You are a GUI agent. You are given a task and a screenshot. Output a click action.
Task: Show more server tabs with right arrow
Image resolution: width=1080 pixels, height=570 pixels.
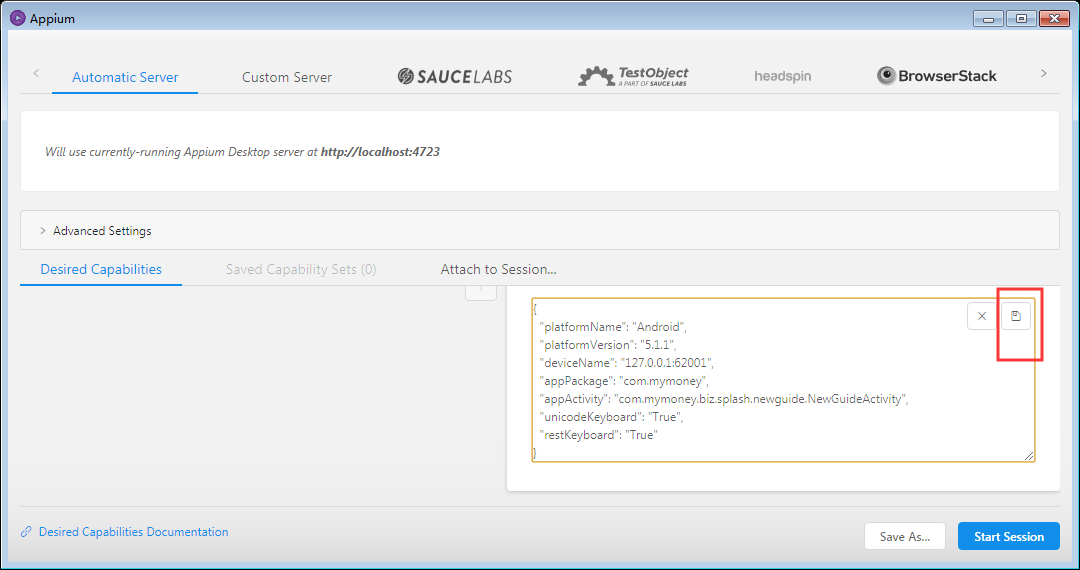point(1043,73)
